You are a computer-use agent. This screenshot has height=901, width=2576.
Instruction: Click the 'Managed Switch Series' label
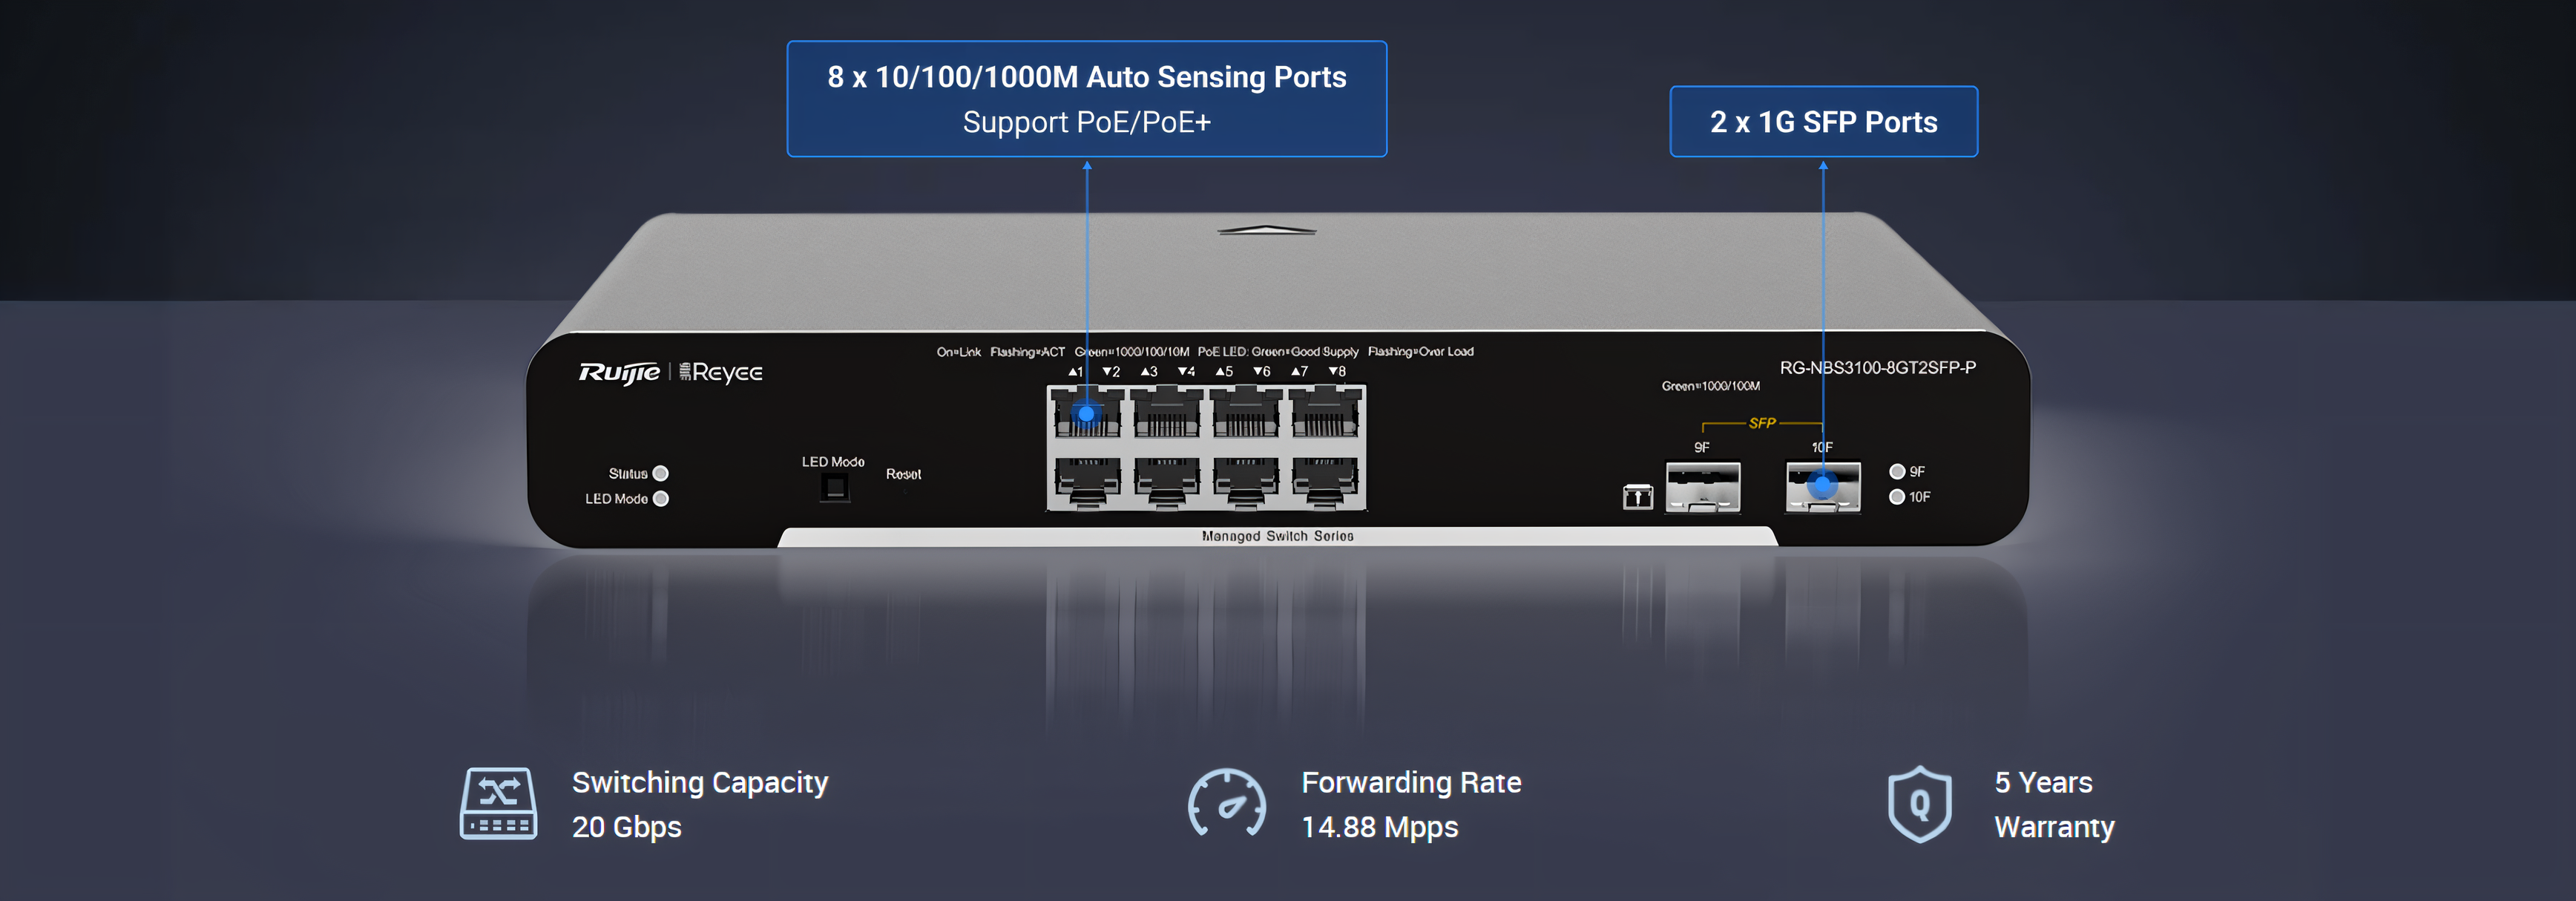click(1277, 536)
